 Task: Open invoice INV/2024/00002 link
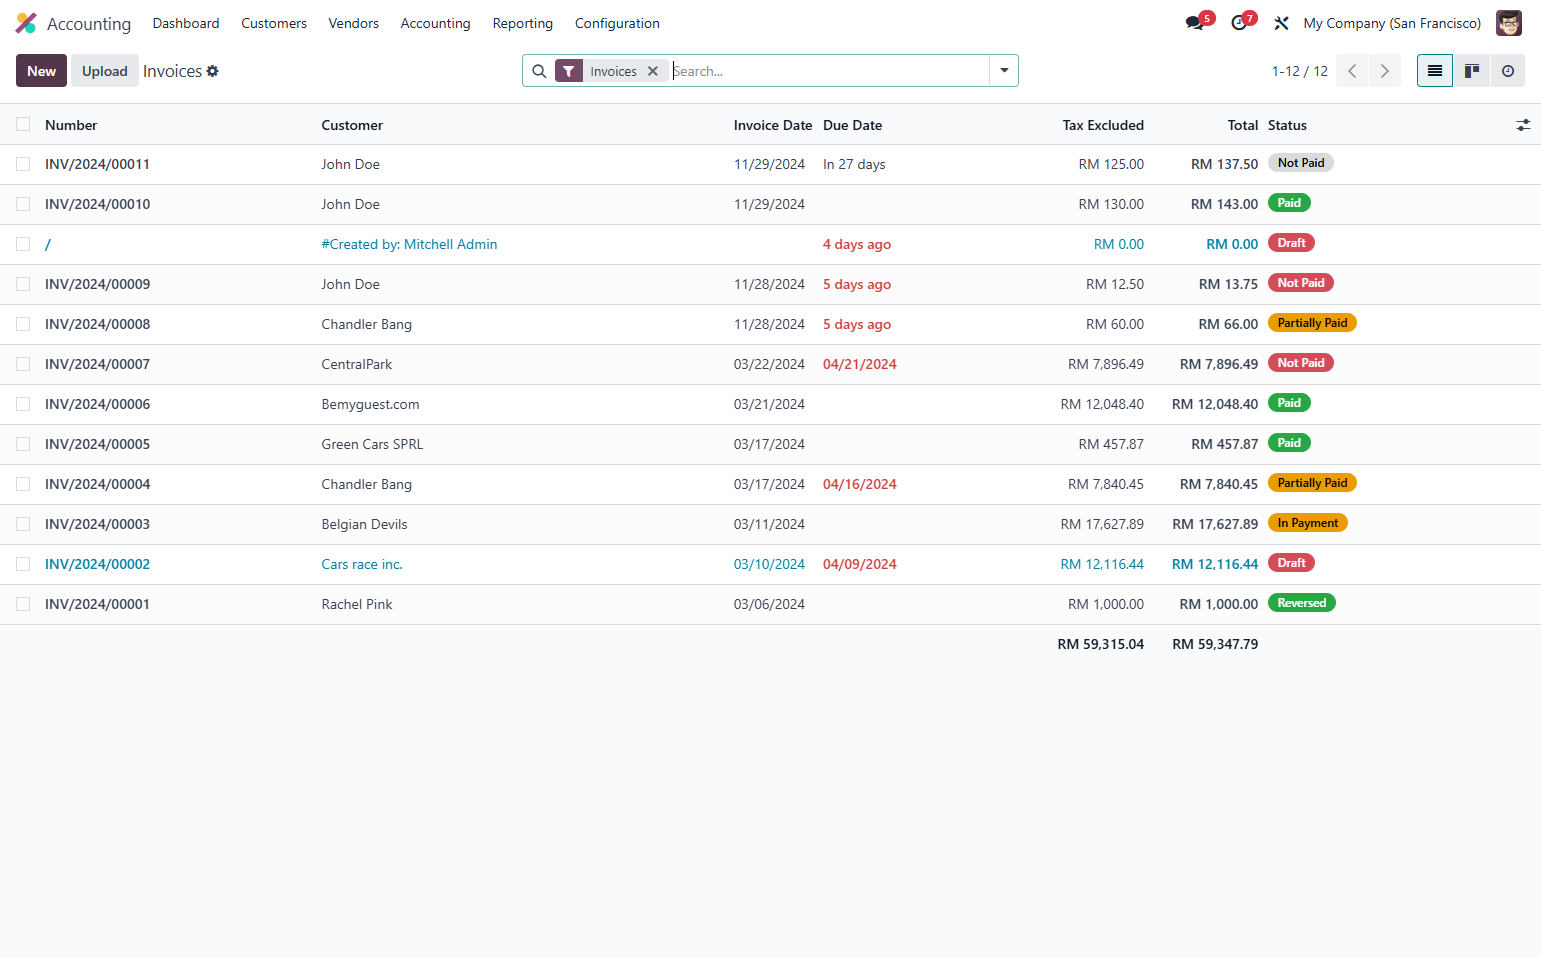click(x=98, y=564)
